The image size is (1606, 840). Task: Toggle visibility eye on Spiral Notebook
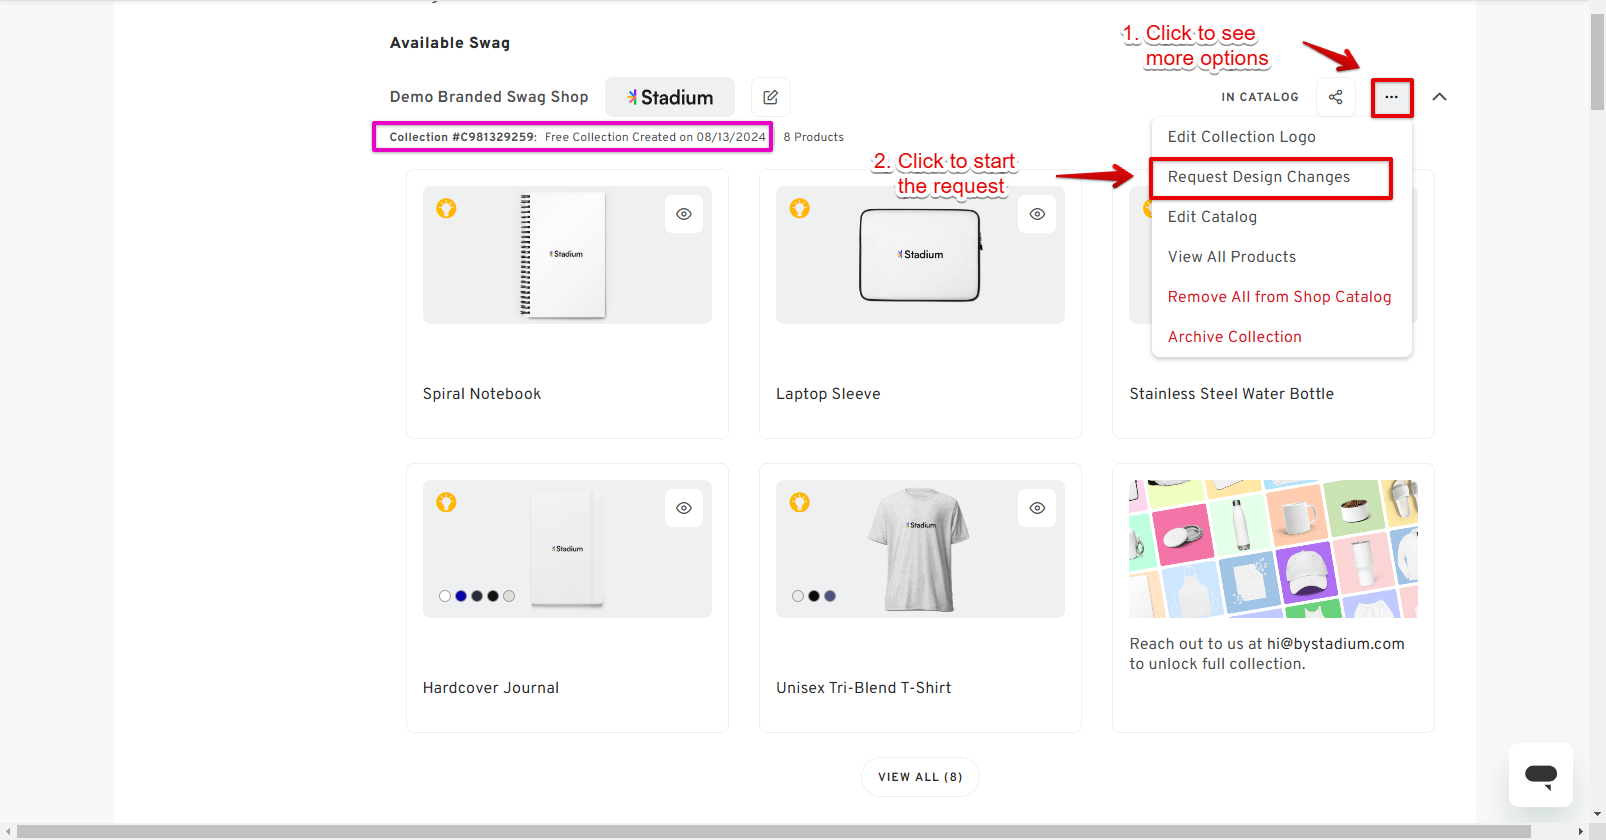(684, 214)
